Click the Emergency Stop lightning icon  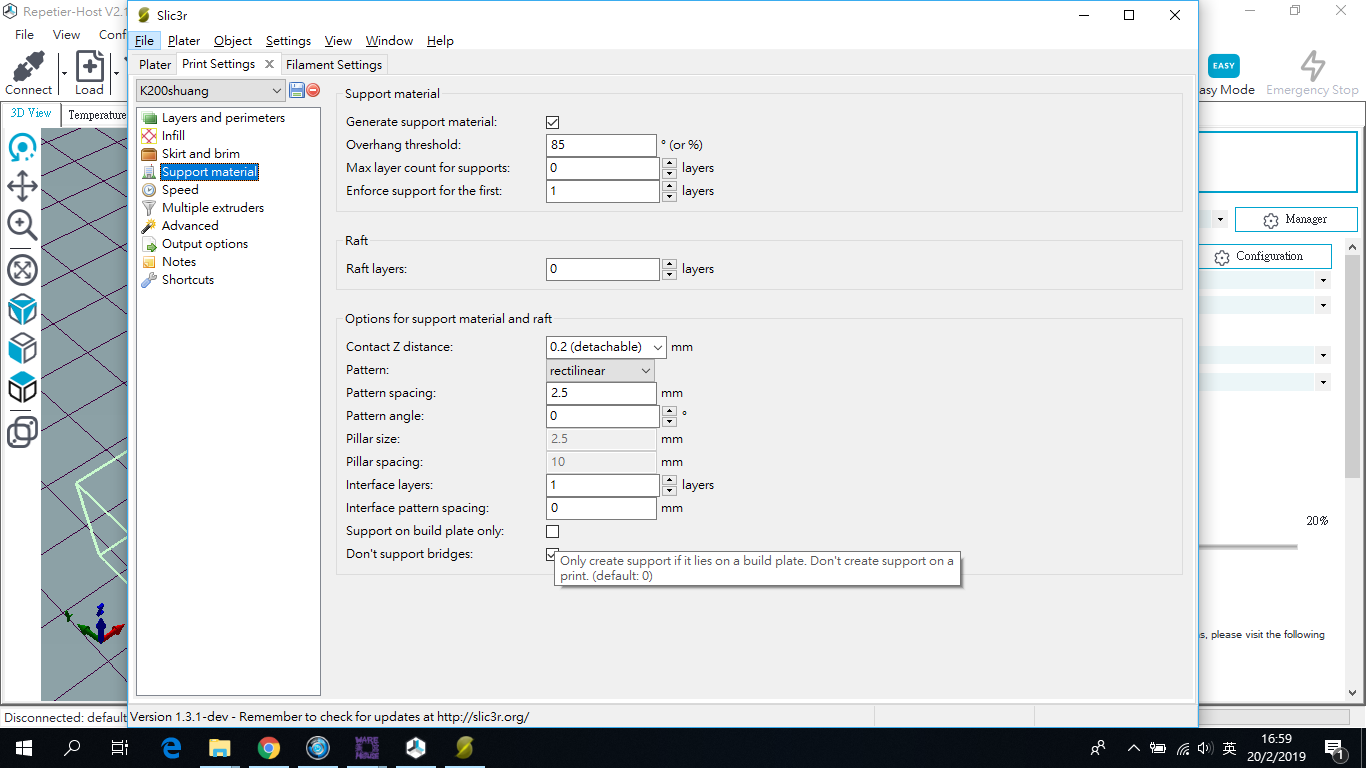coord(1312,66)
